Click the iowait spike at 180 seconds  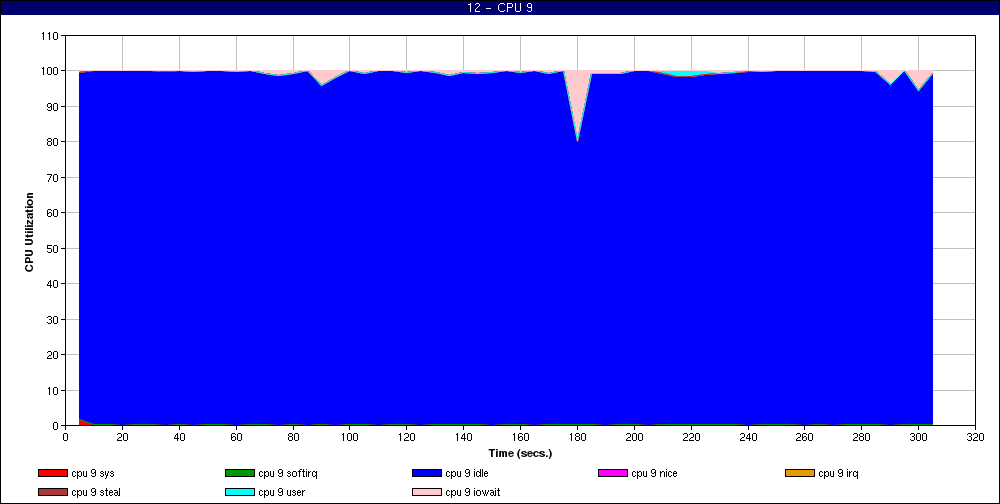click(x=577, y=96)
